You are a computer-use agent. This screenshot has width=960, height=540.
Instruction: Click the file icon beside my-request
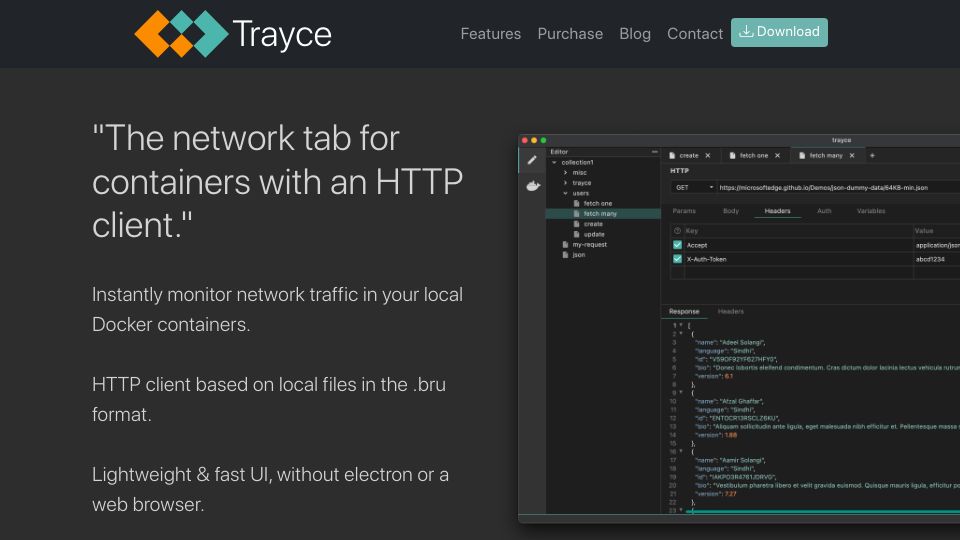coord(565,244)
